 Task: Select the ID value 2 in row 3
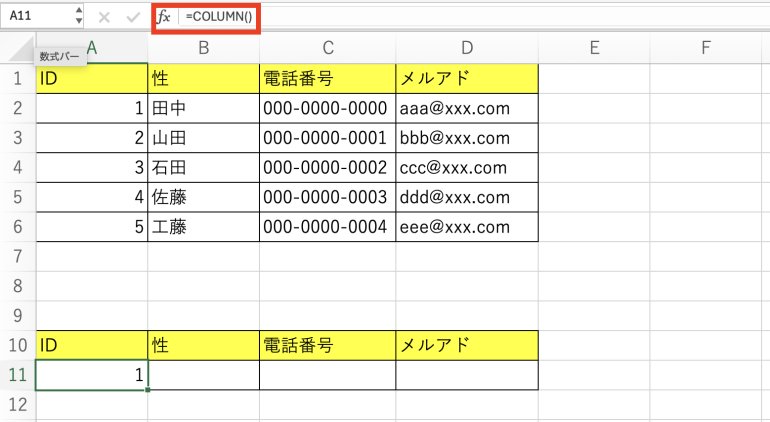coord(92,138)
